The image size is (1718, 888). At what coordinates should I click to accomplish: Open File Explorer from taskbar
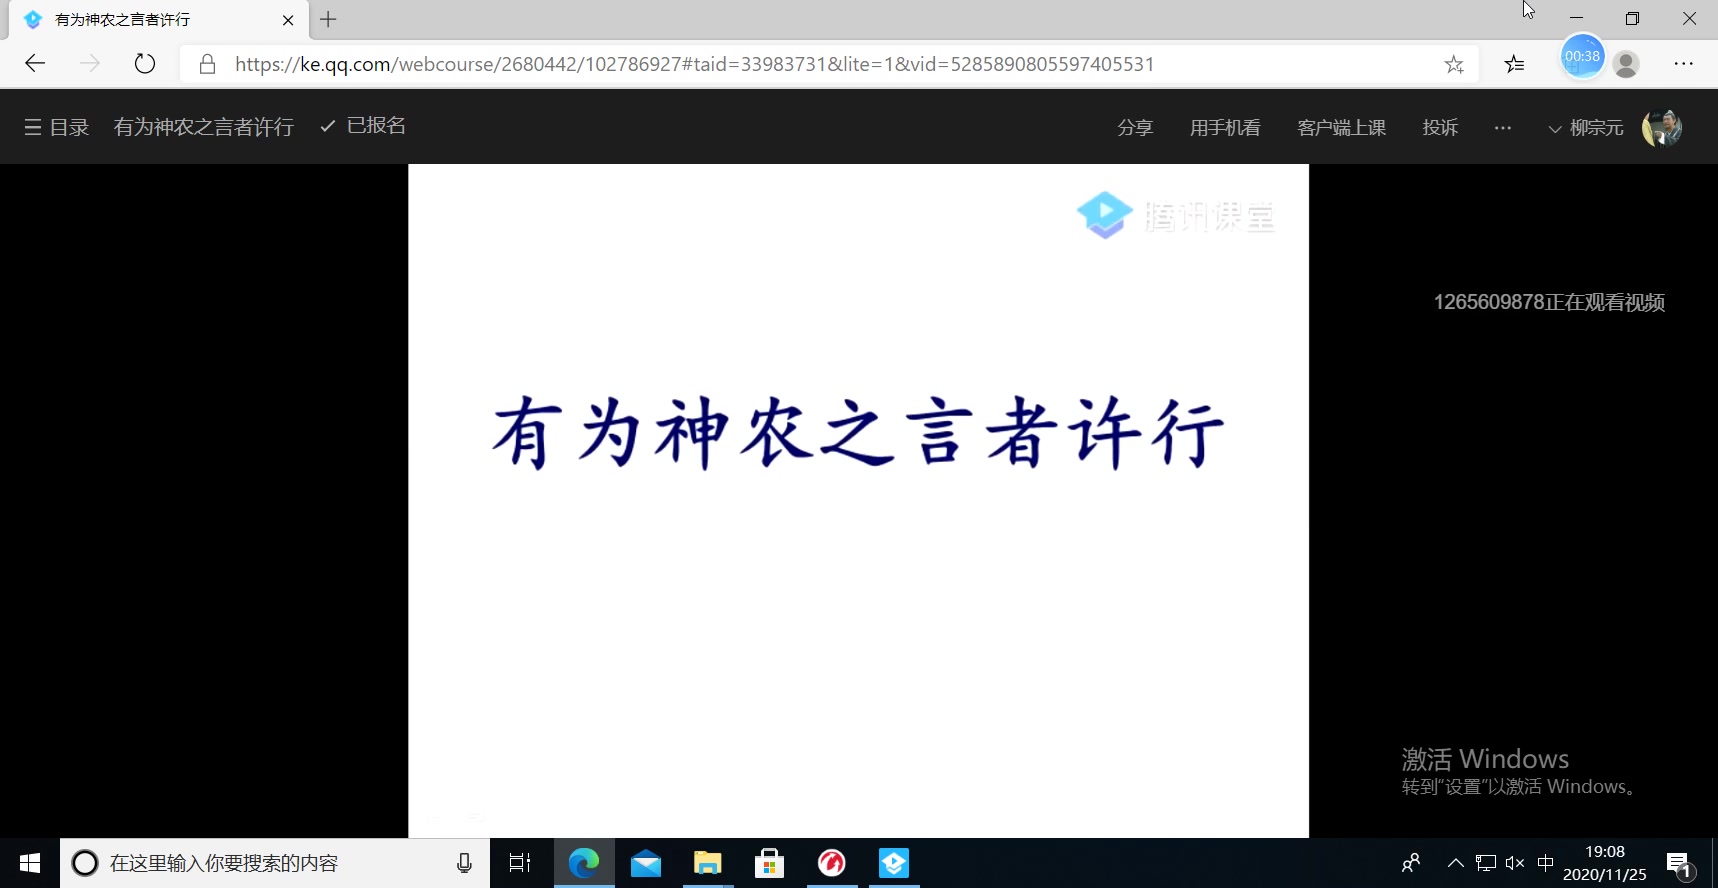708,863
